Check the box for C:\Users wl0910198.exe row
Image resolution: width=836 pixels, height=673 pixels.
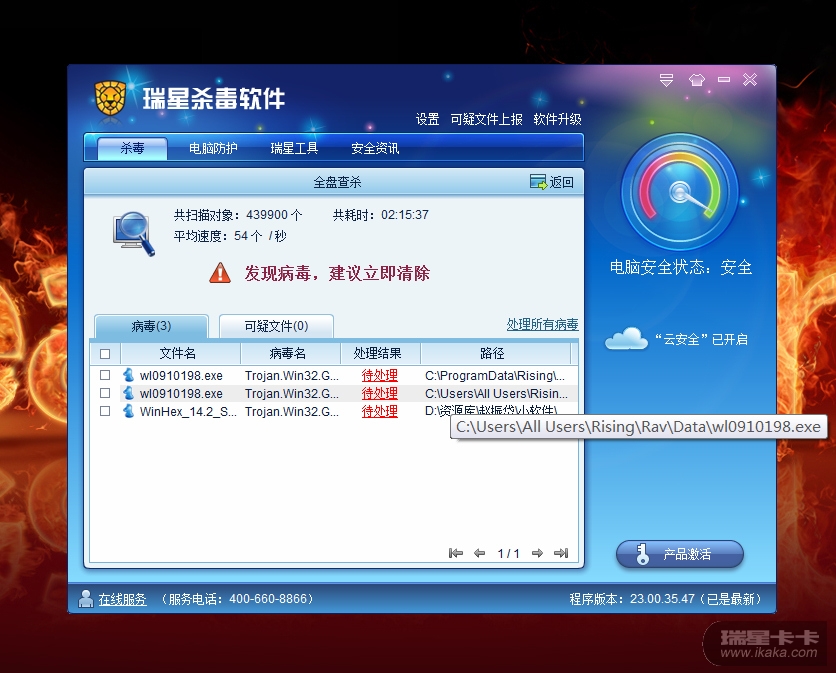click(105, 393)
